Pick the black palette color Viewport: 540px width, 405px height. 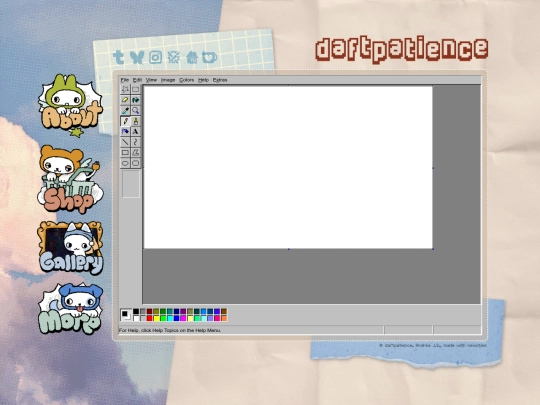pyautogui.click(x=136, y=311)
